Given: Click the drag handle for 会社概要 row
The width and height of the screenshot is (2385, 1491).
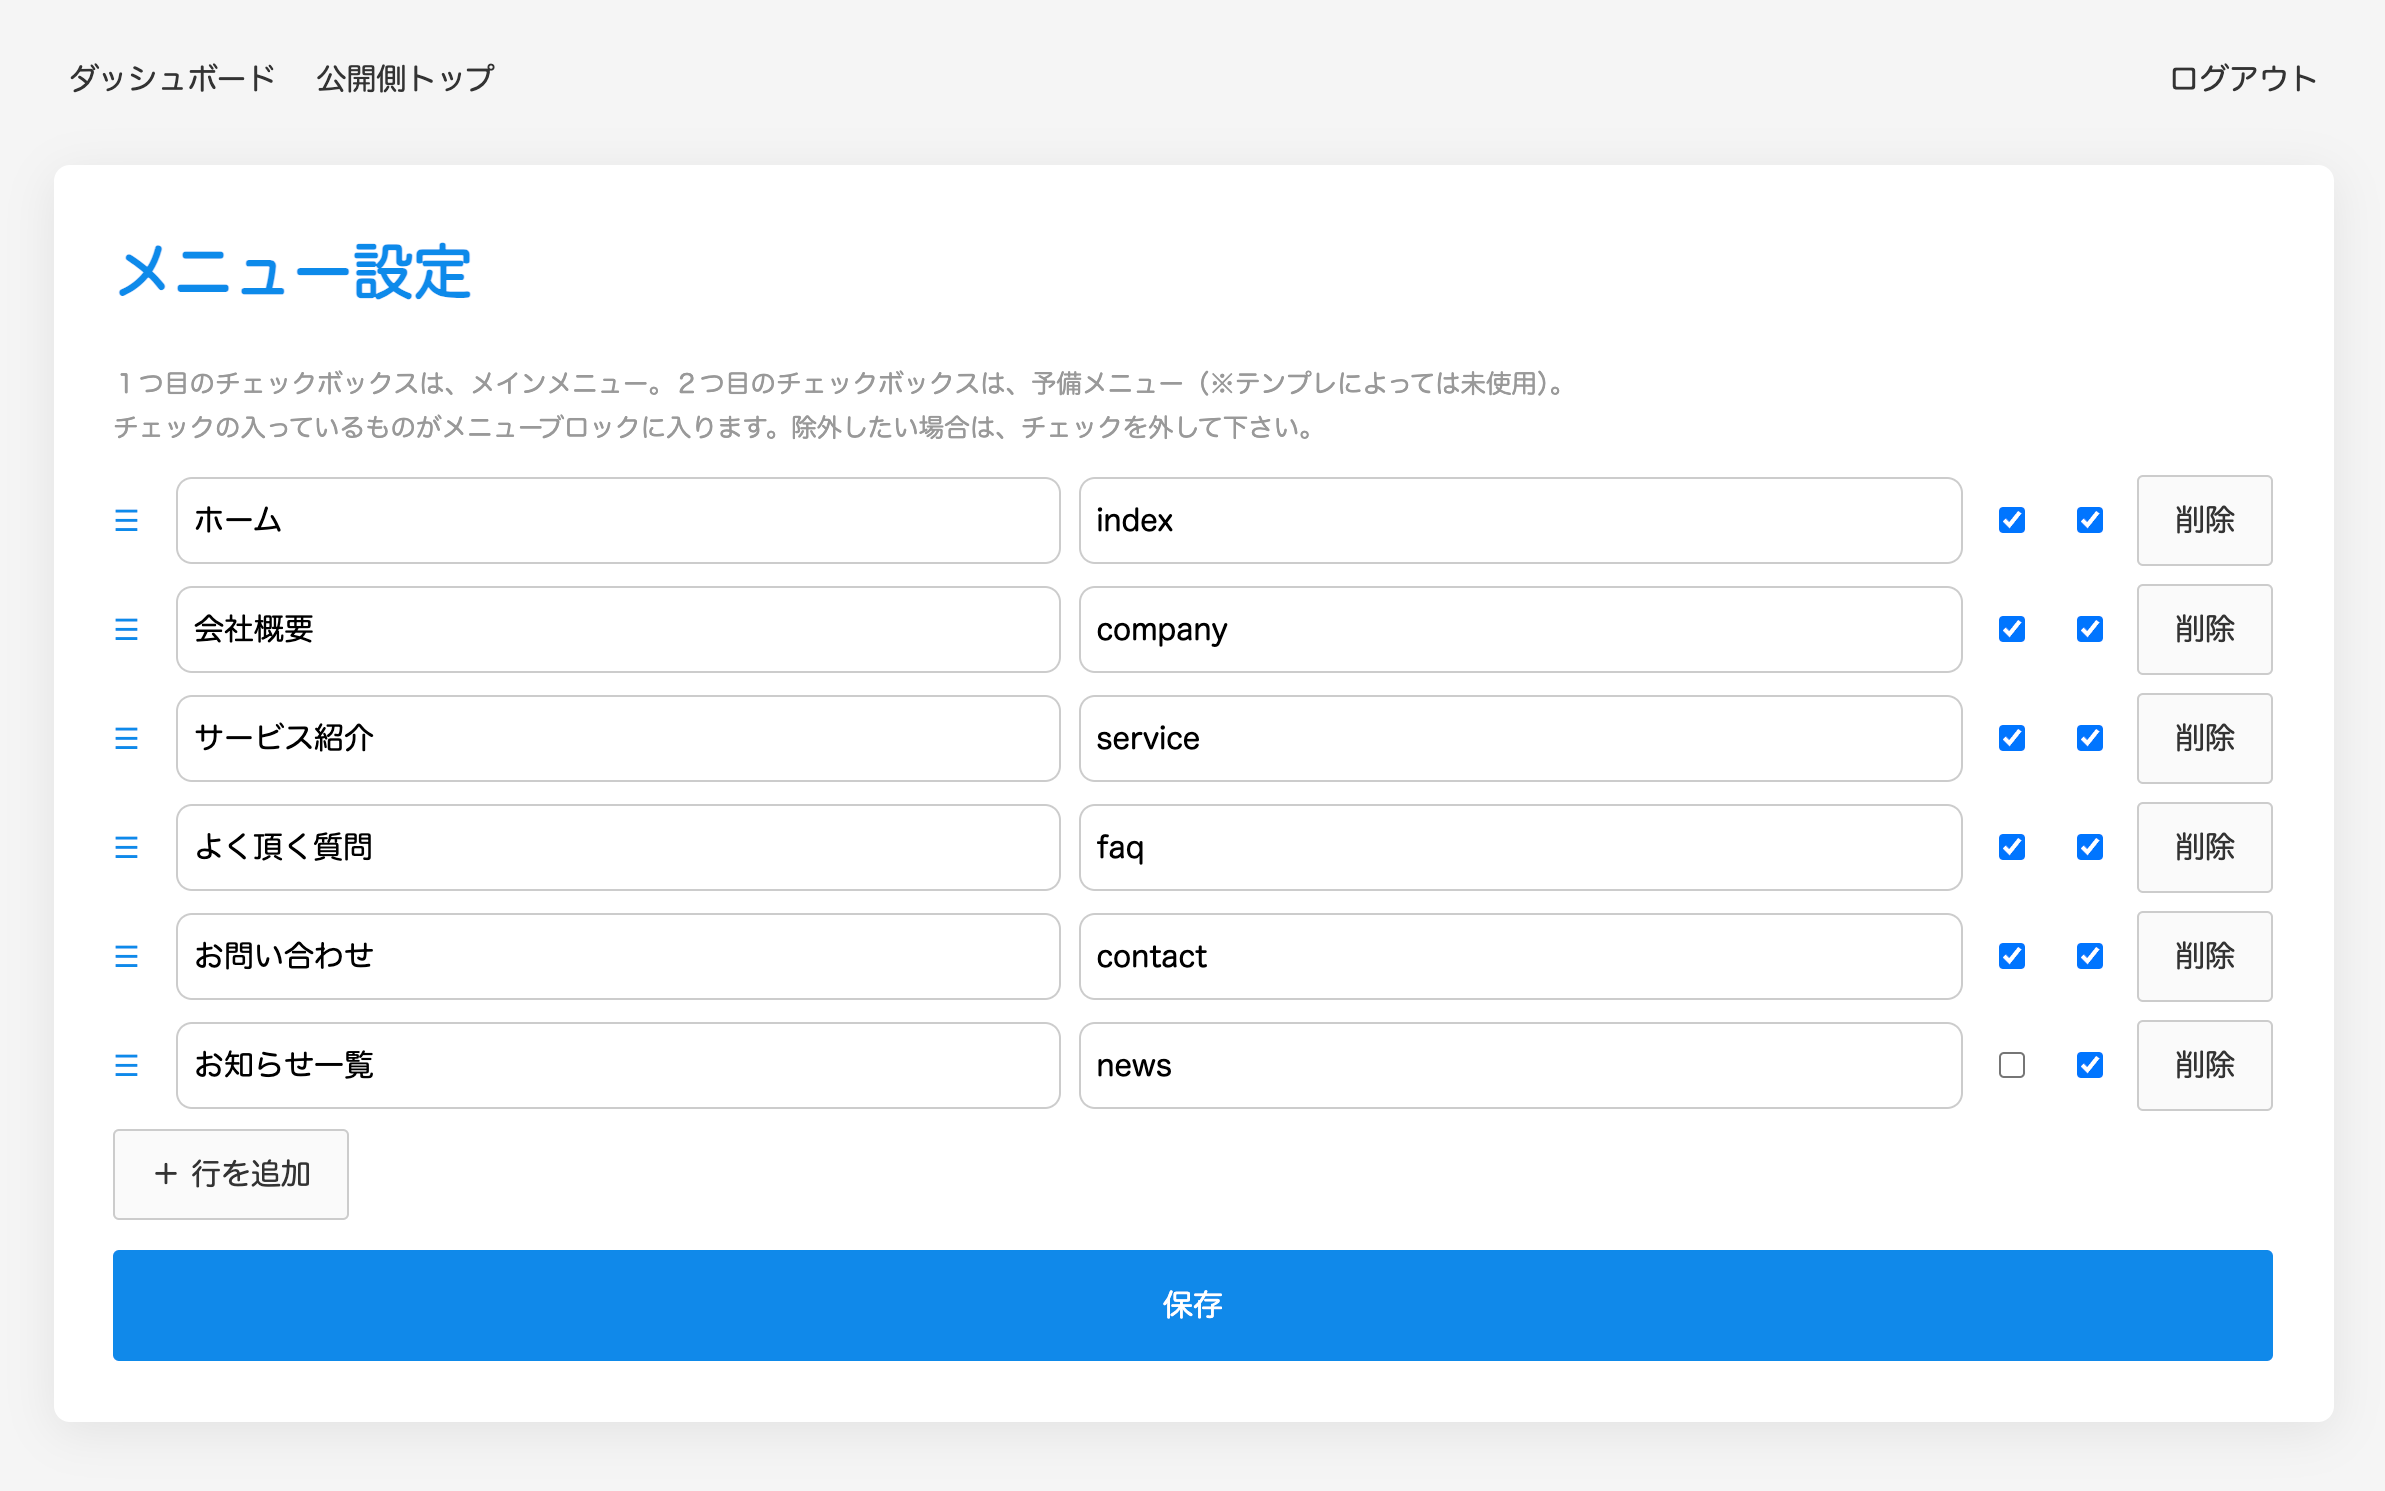Looking at the screenshot, I should click(126, 629).
